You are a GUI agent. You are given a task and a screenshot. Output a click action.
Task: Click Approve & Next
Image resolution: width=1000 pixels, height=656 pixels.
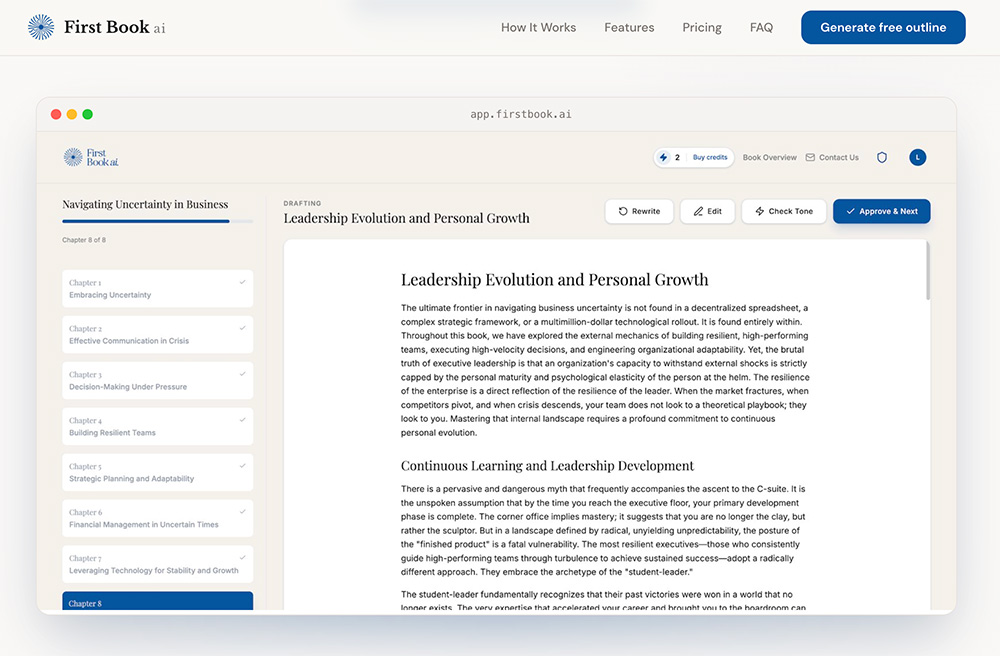pyautogui.click(x=881, y=211)
